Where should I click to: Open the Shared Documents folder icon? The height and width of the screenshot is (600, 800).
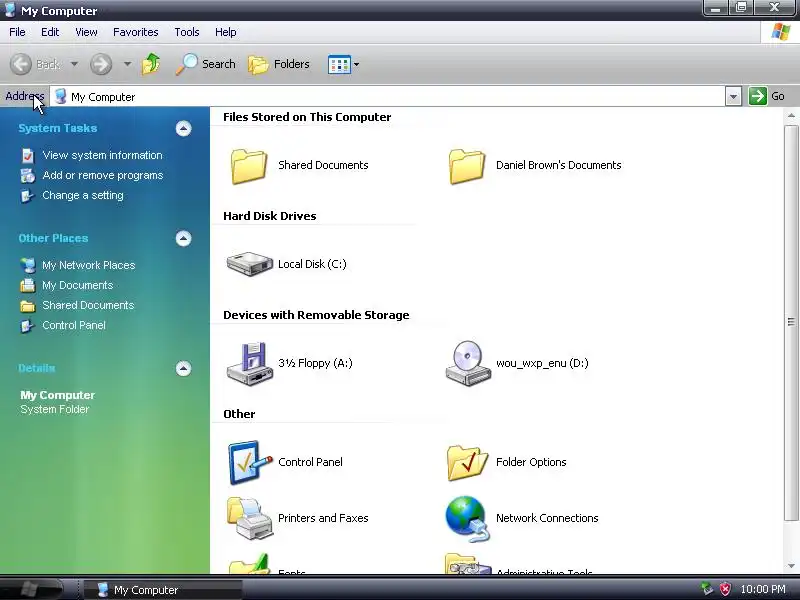249,166
